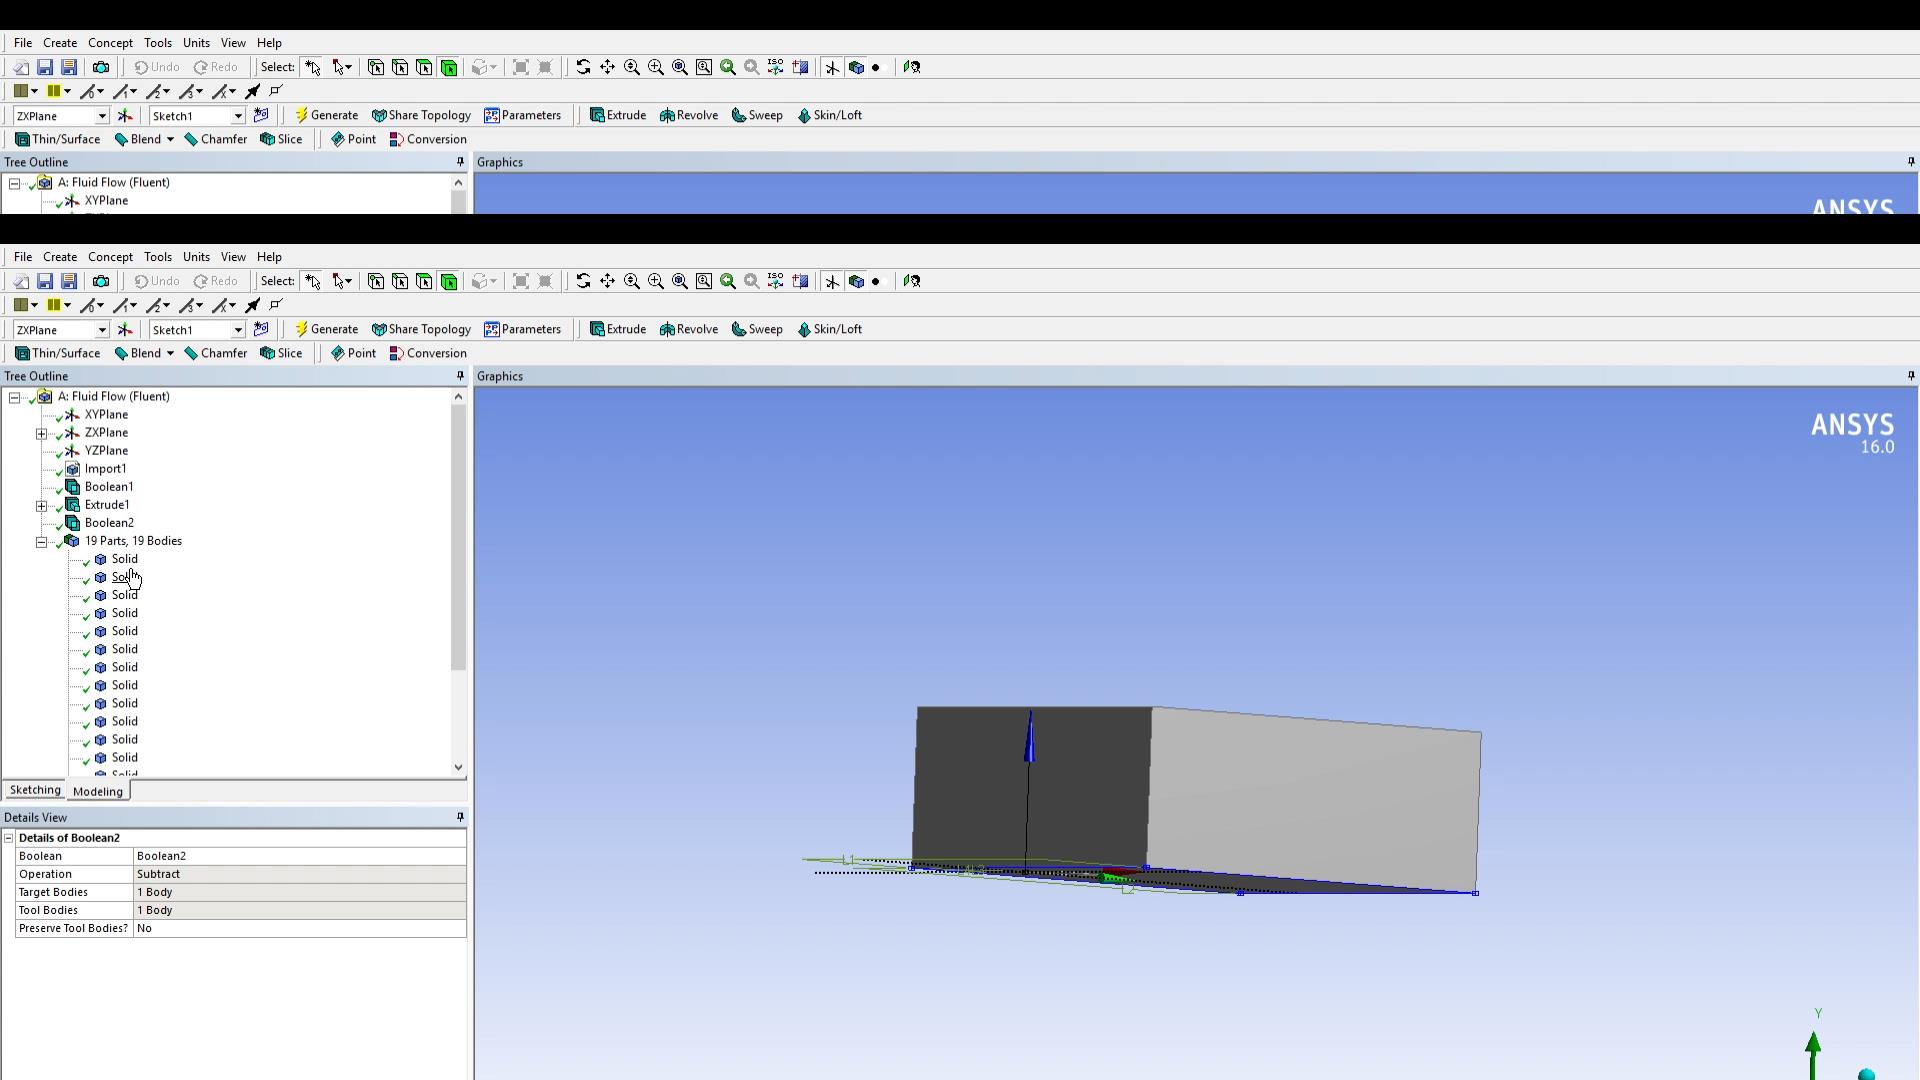Toggle visibility of the first Solid body
Viewport: 1920px width, 1080px height.
tap(84, 560)
